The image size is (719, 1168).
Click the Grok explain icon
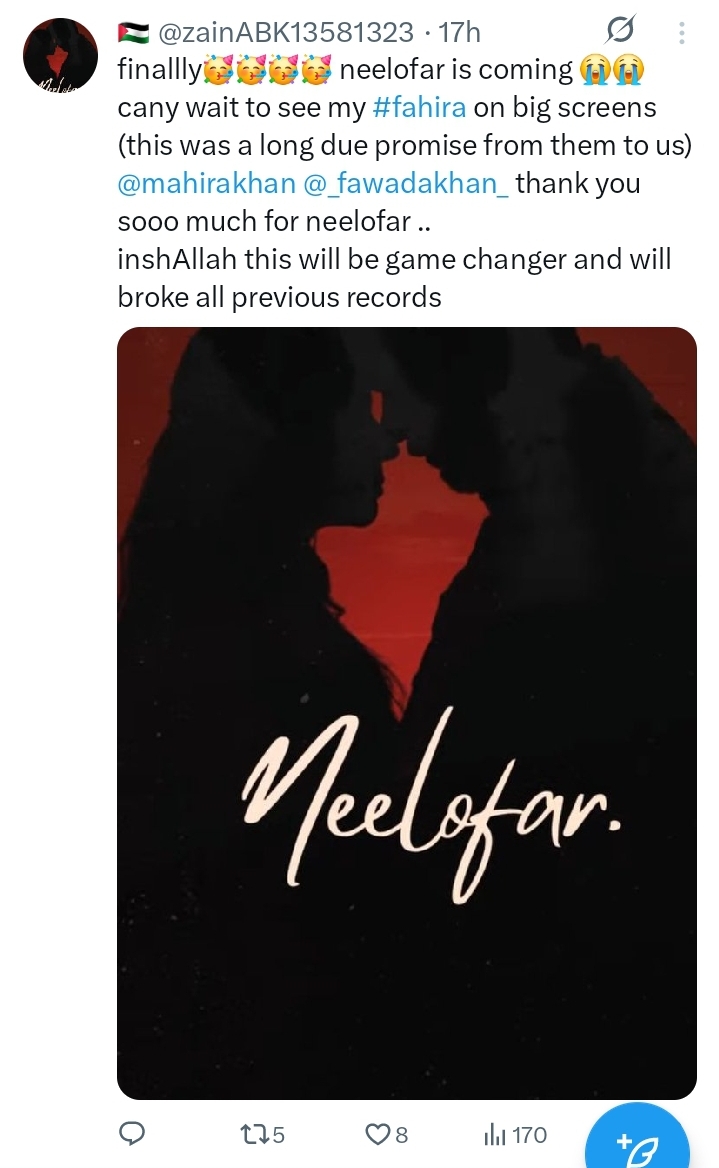pyautogui.click(x=619, y=30)
